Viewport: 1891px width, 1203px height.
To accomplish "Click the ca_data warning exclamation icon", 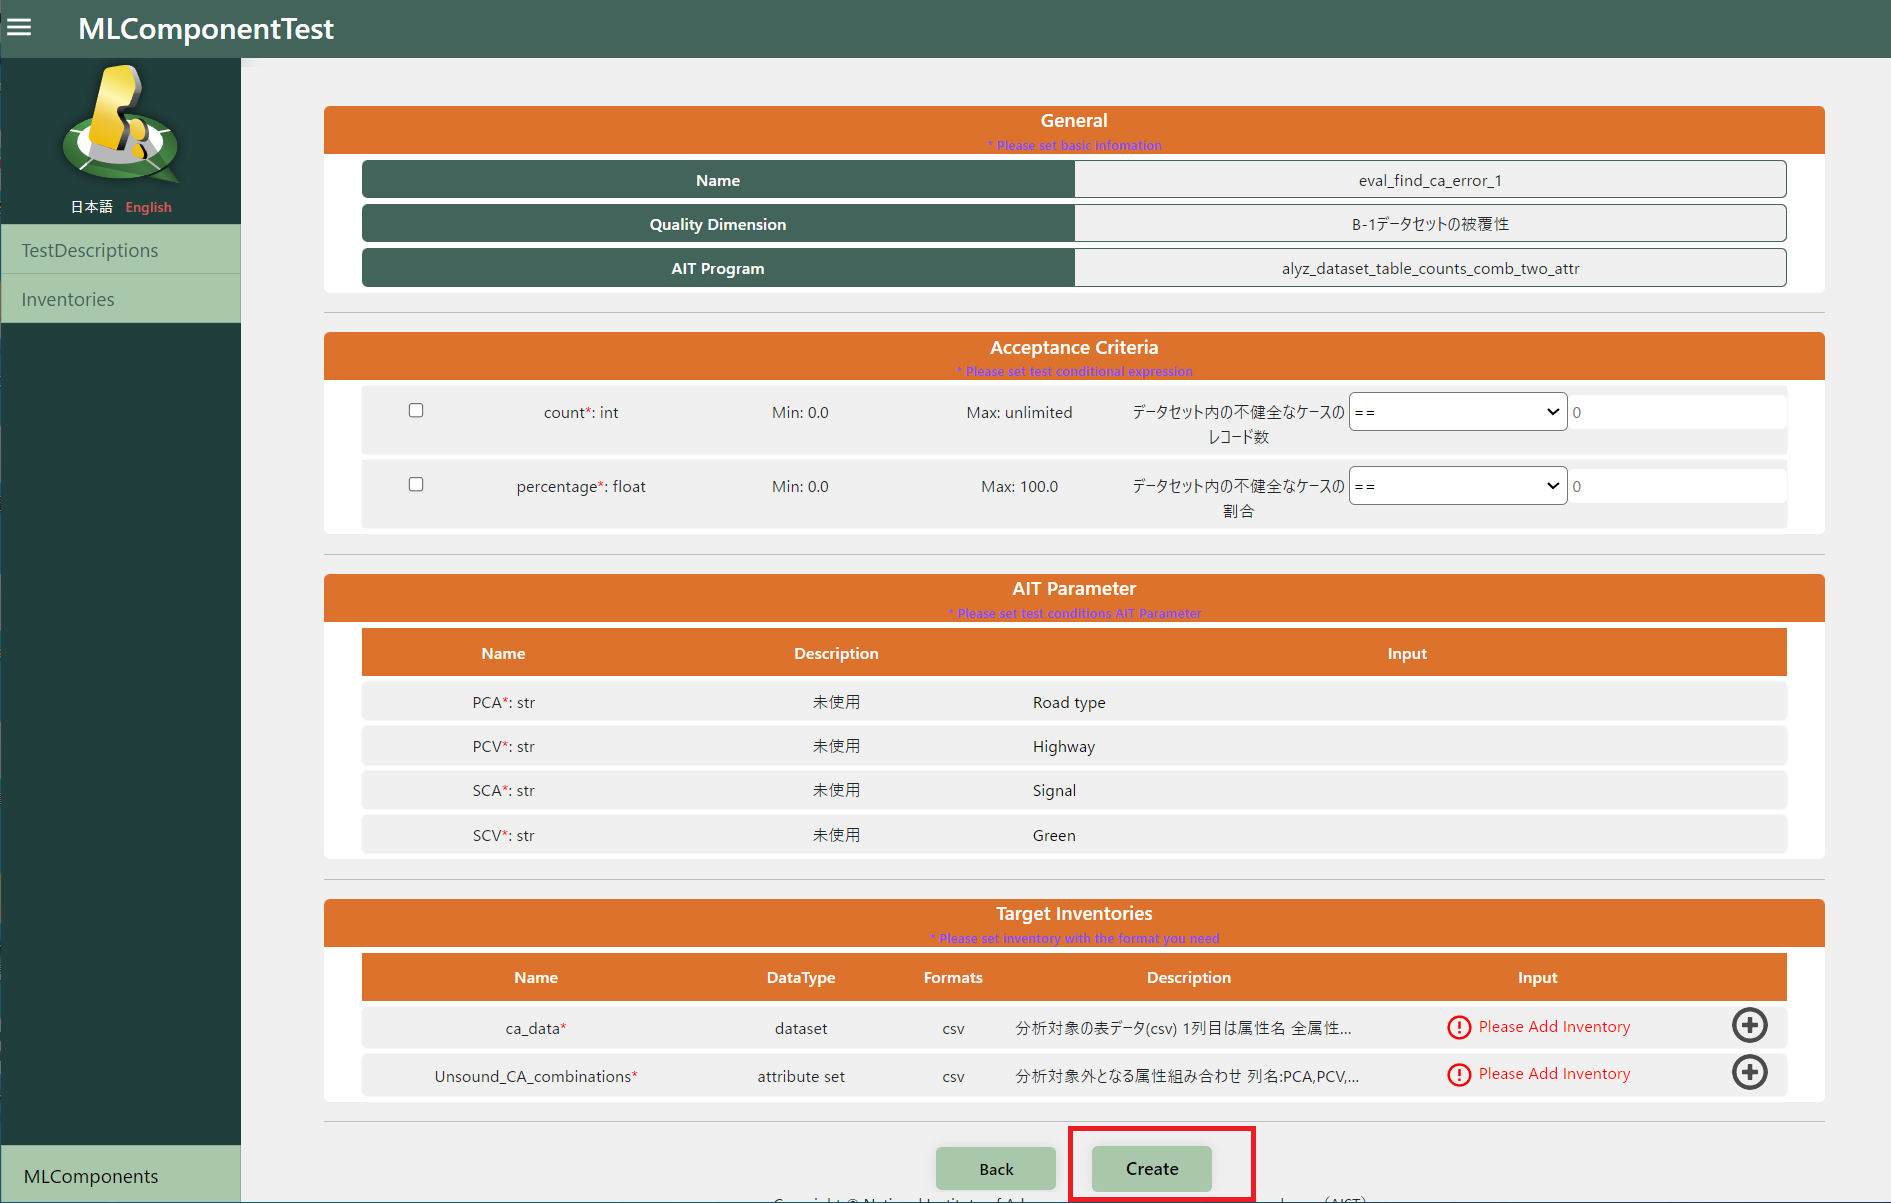I will [x=1459, y=1027].
